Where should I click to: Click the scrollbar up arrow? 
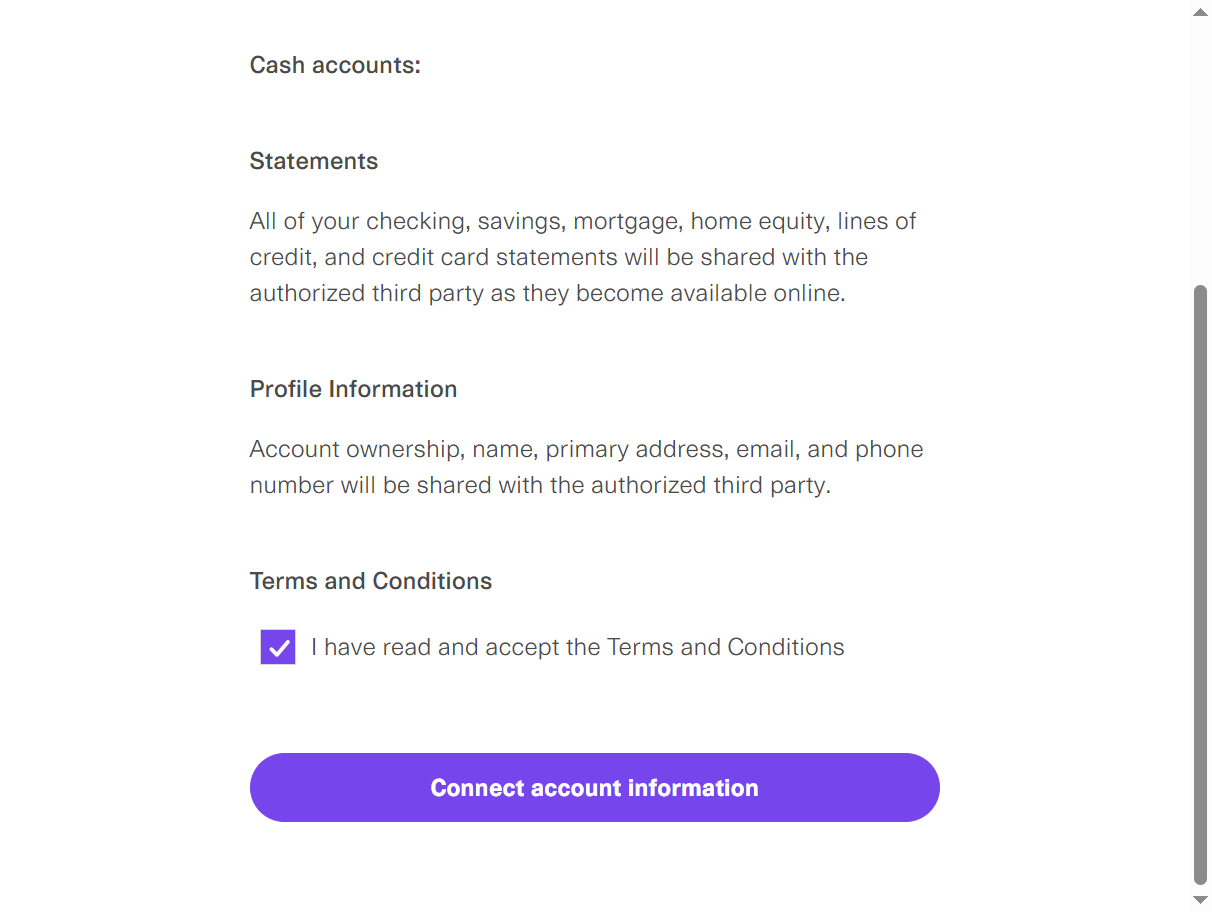point(1200,11)
